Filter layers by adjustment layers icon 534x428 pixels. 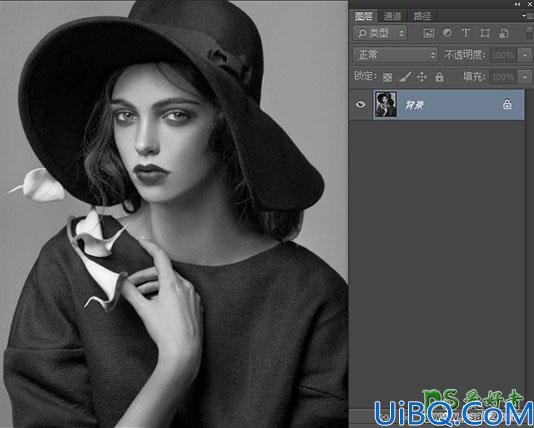pyautogui.click(x=447, y=33)
